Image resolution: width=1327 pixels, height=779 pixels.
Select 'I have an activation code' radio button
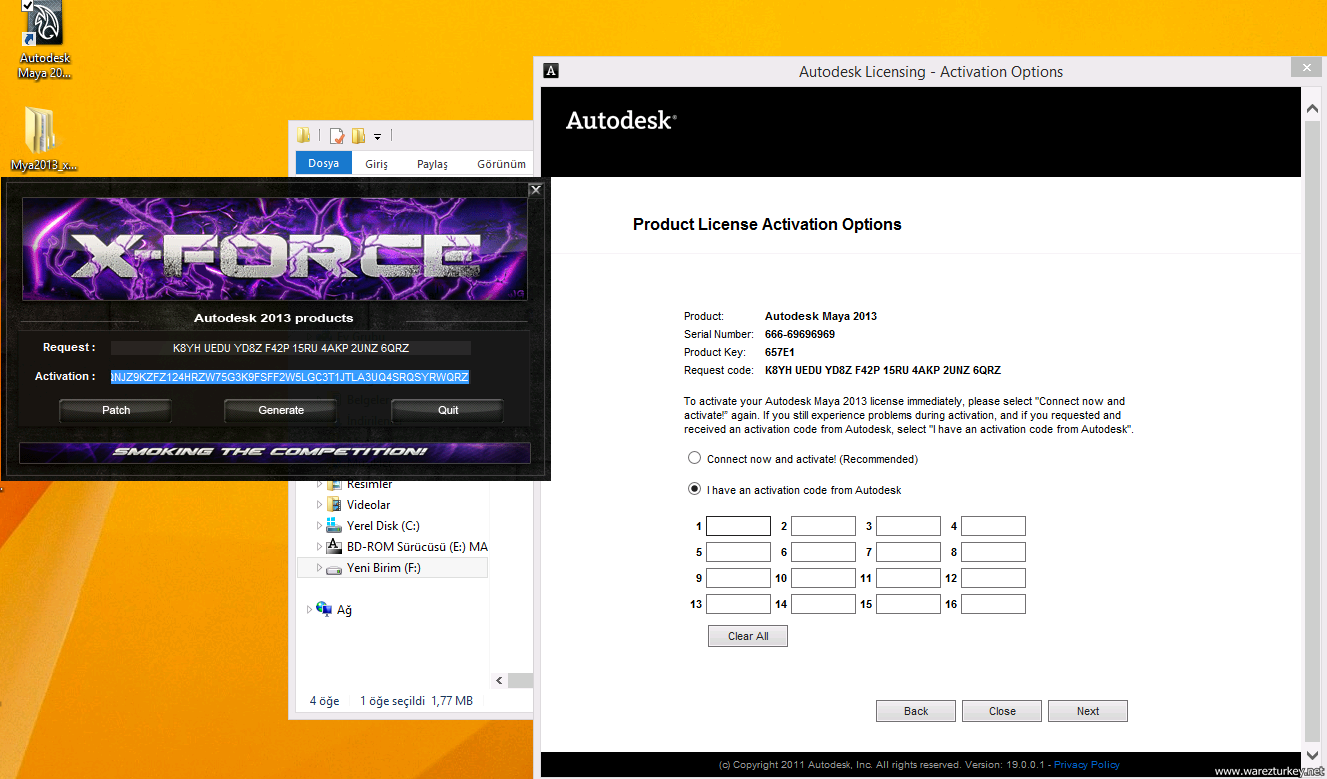coord(694,490)
